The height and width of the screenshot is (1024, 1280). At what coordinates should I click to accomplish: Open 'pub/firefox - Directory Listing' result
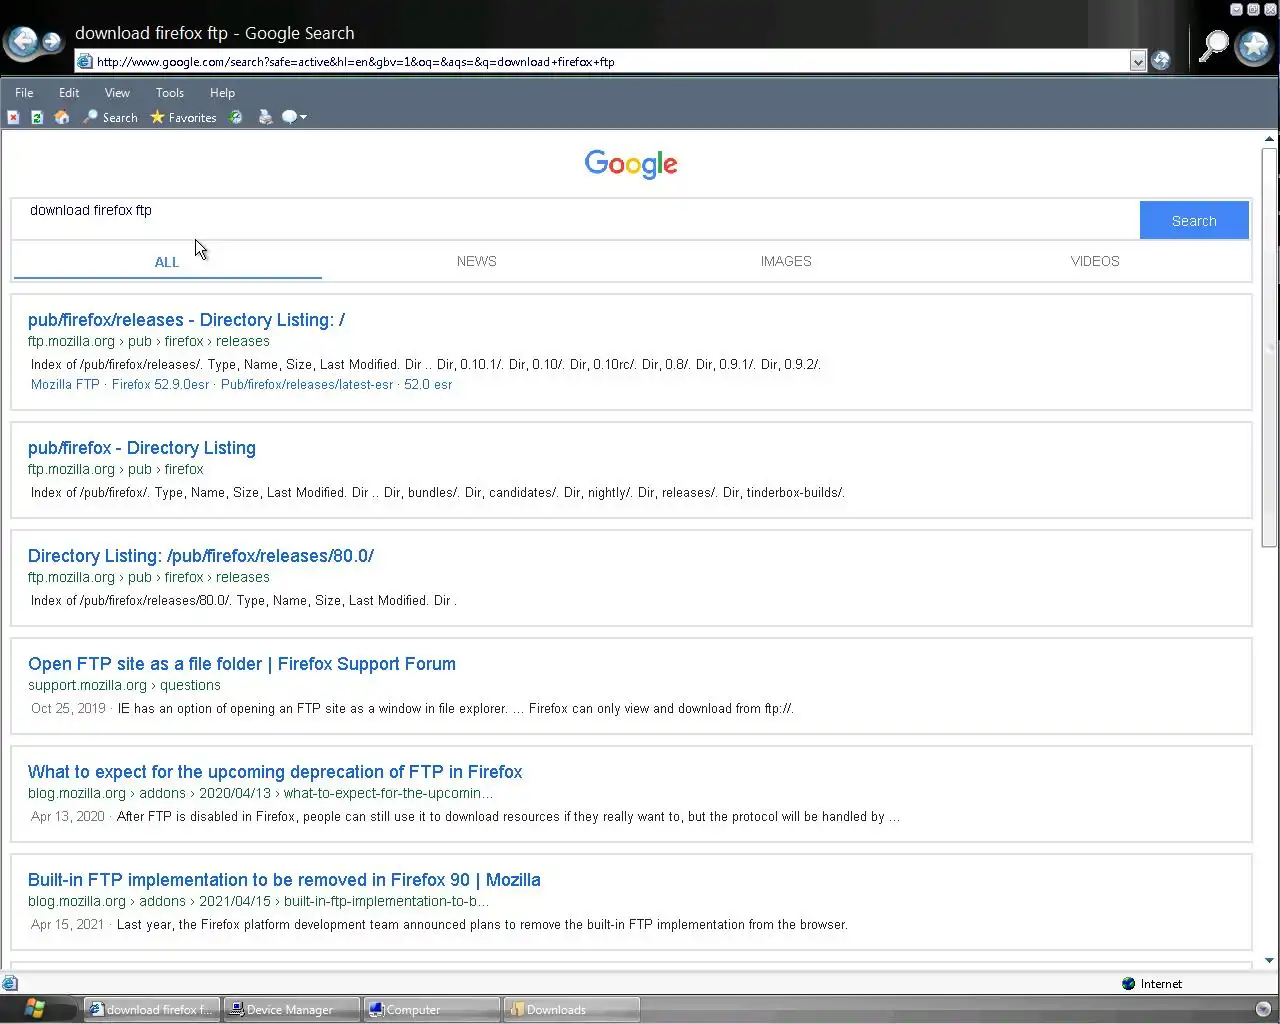tap(142, 448)
